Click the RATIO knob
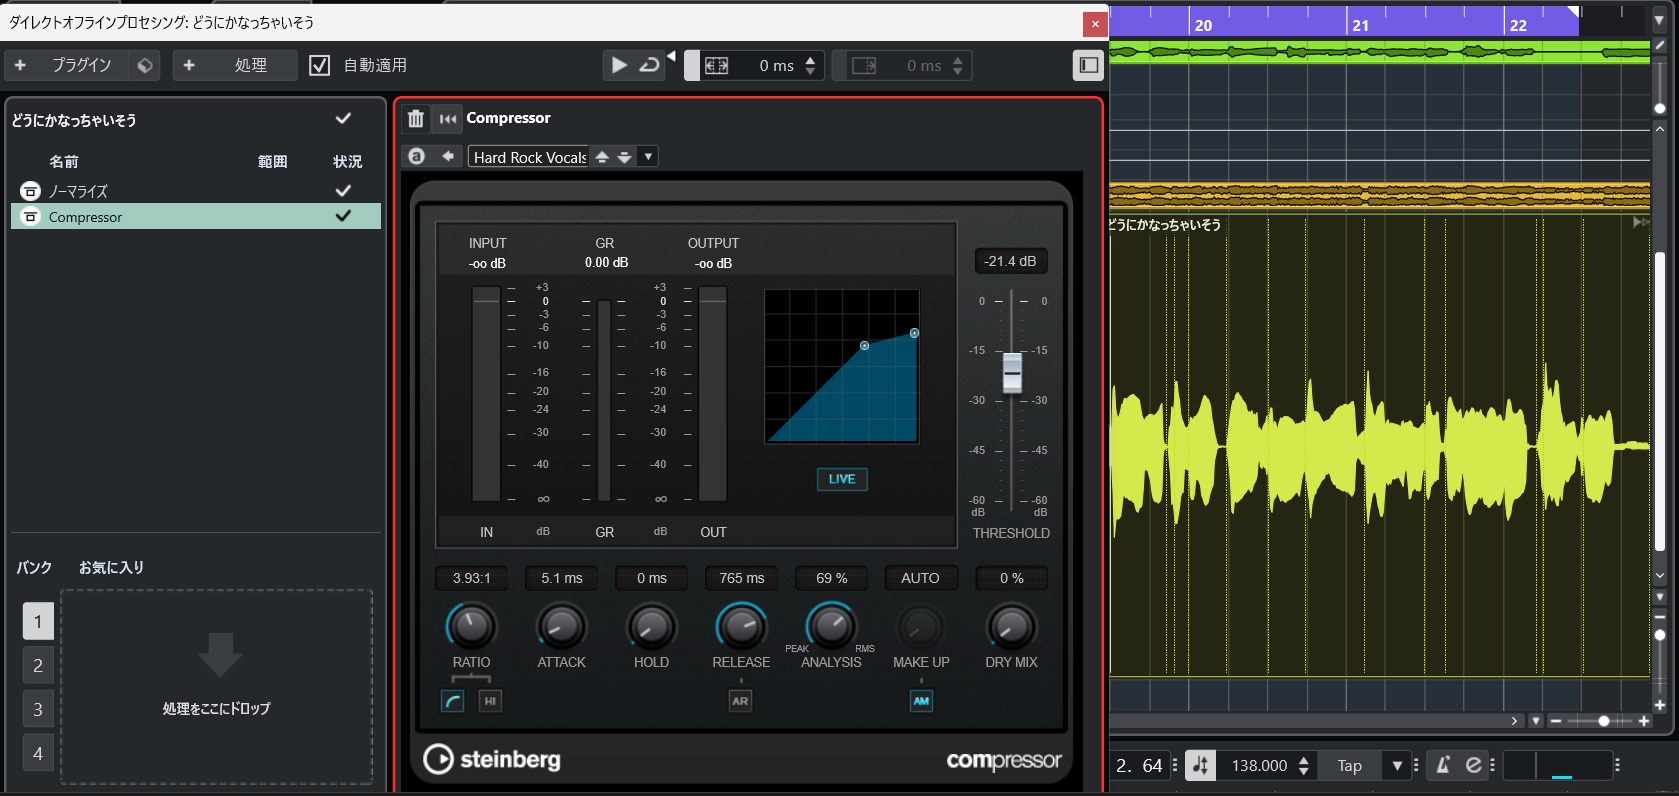Viewport: 1679px width, 796px height. click(471, 626)
